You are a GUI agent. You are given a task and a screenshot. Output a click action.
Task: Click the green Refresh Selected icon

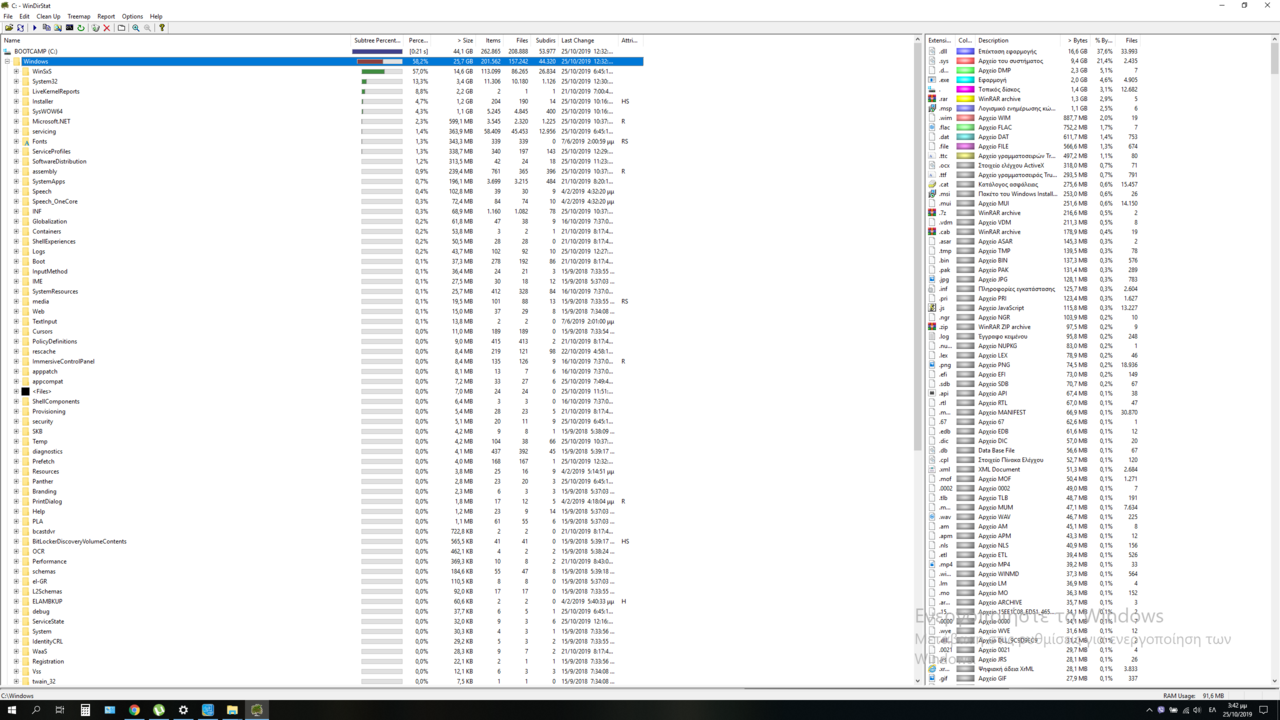click(81, 28)
